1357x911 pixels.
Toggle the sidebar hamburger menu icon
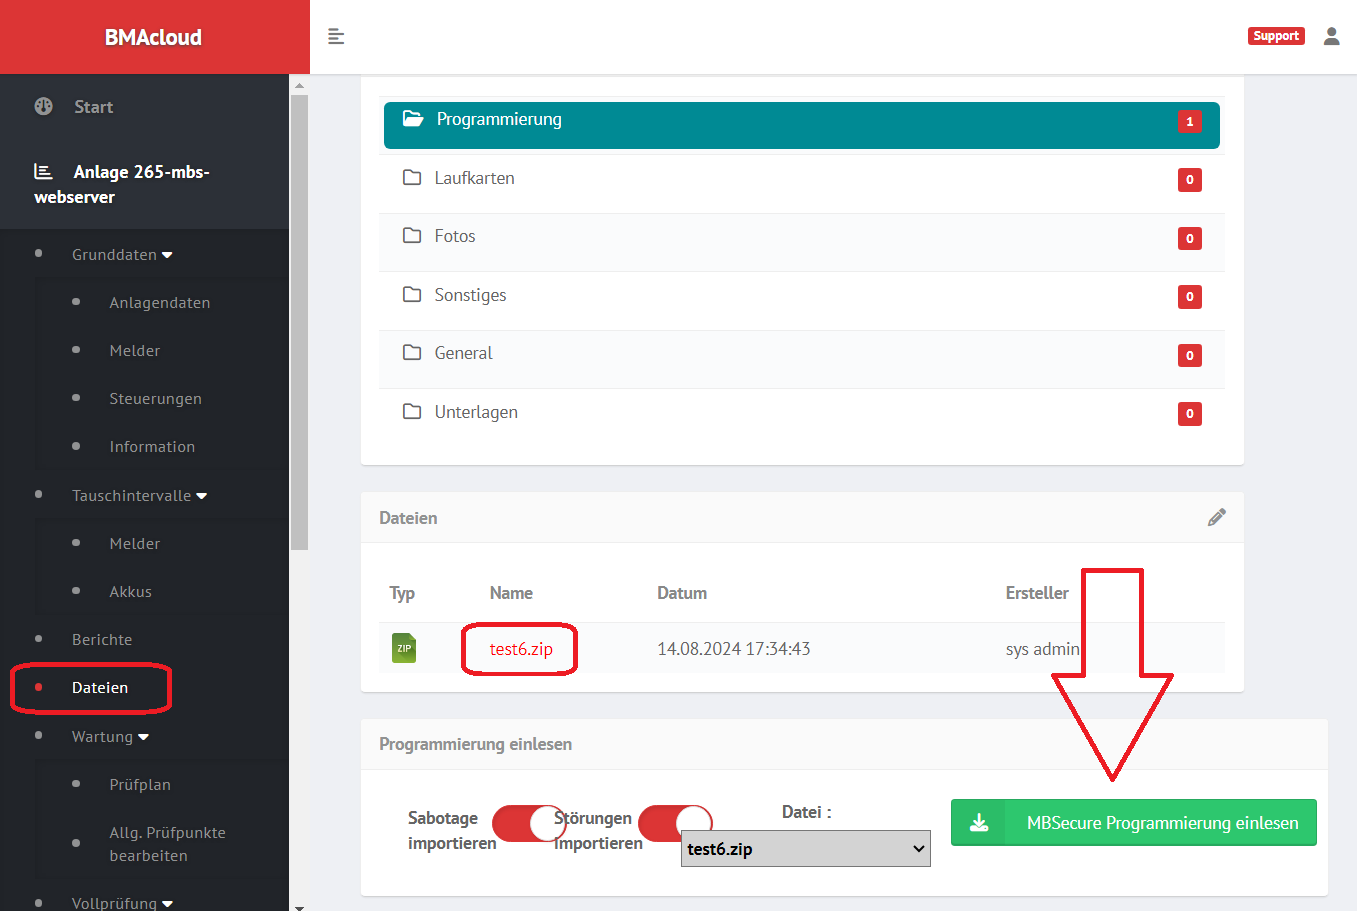(x=336, y=37)
